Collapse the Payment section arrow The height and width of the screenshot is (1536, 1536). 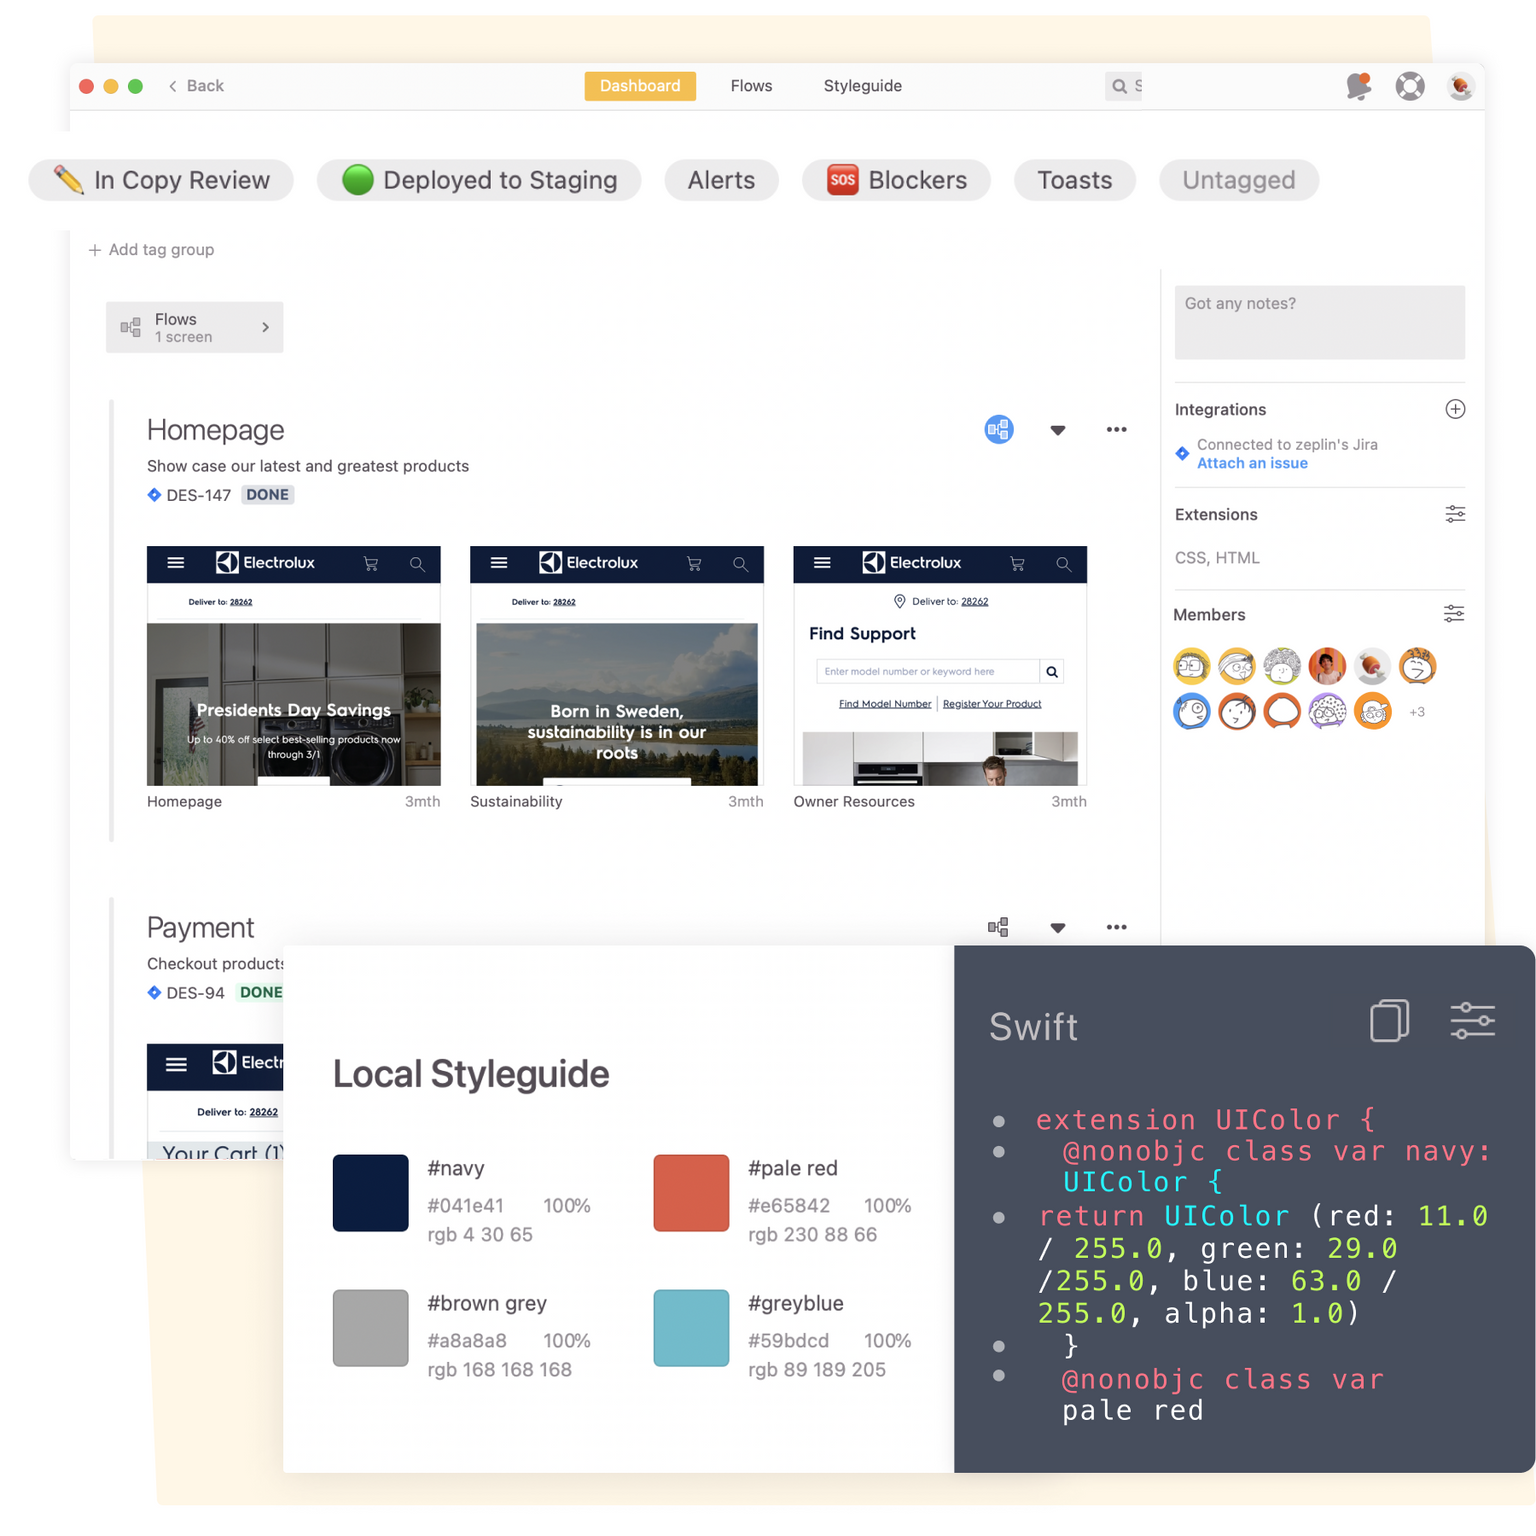pos(1057,927)
